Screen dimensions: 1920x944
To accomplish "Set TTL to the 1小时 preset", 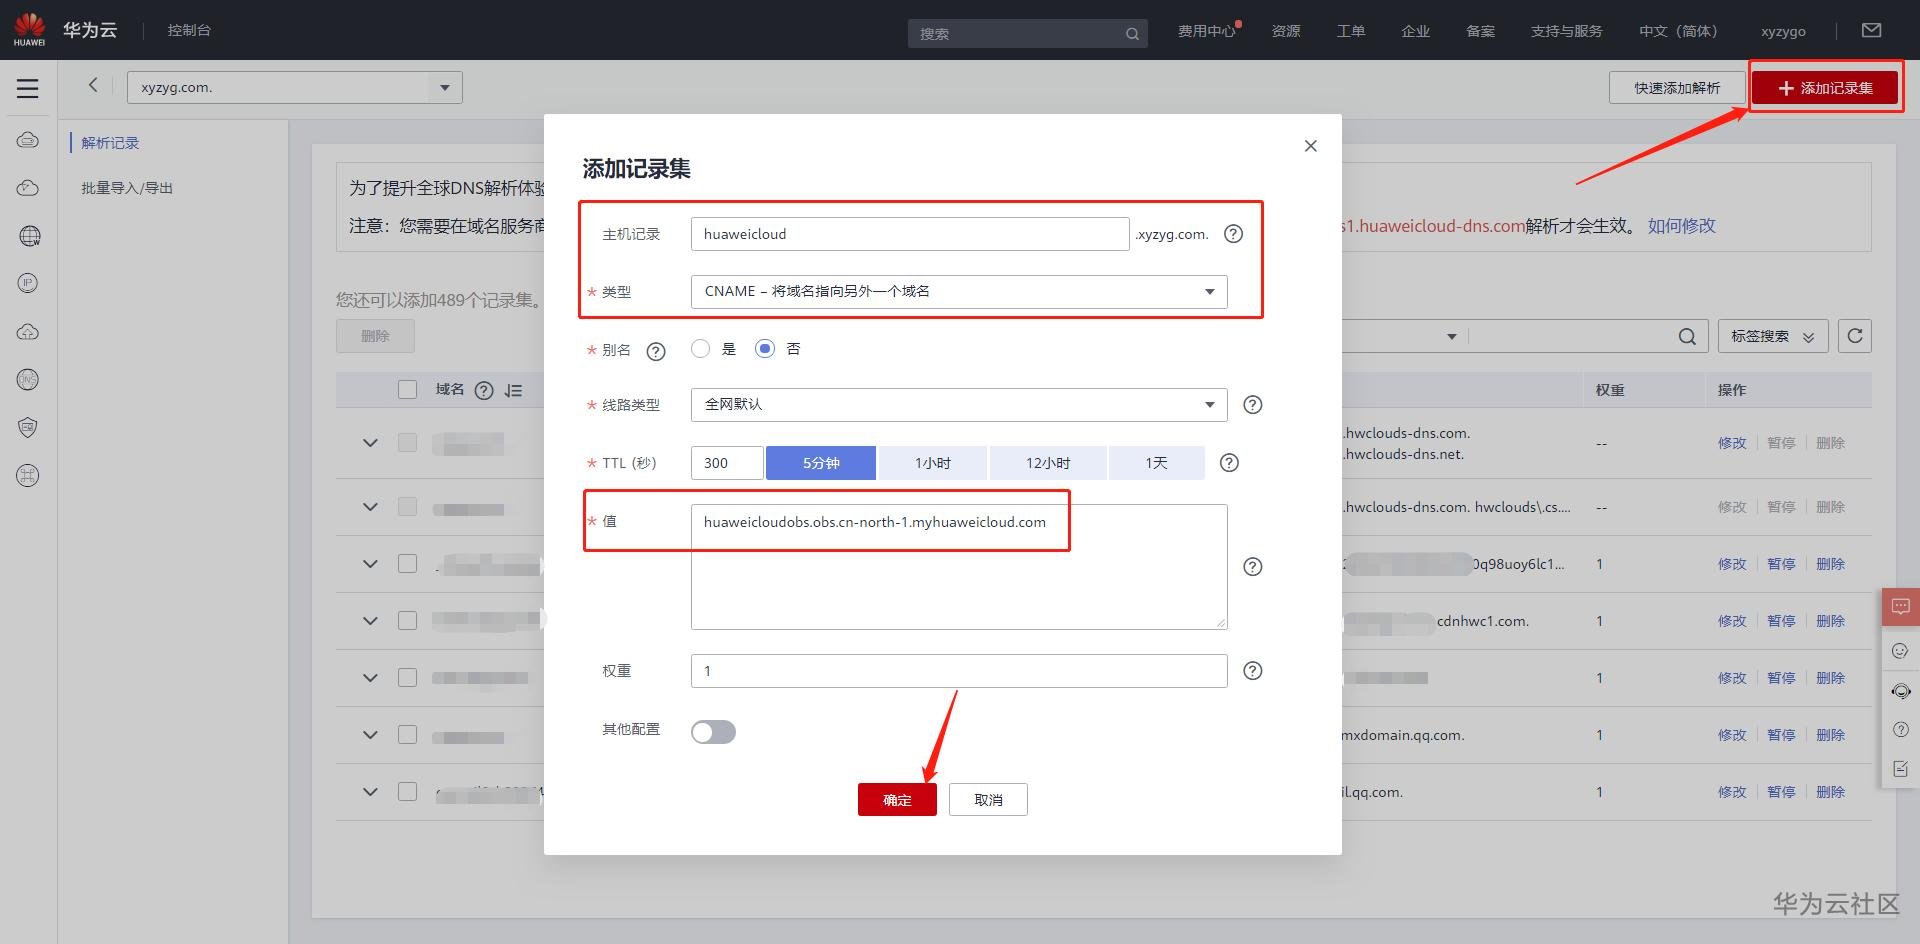I will (933, 463).
